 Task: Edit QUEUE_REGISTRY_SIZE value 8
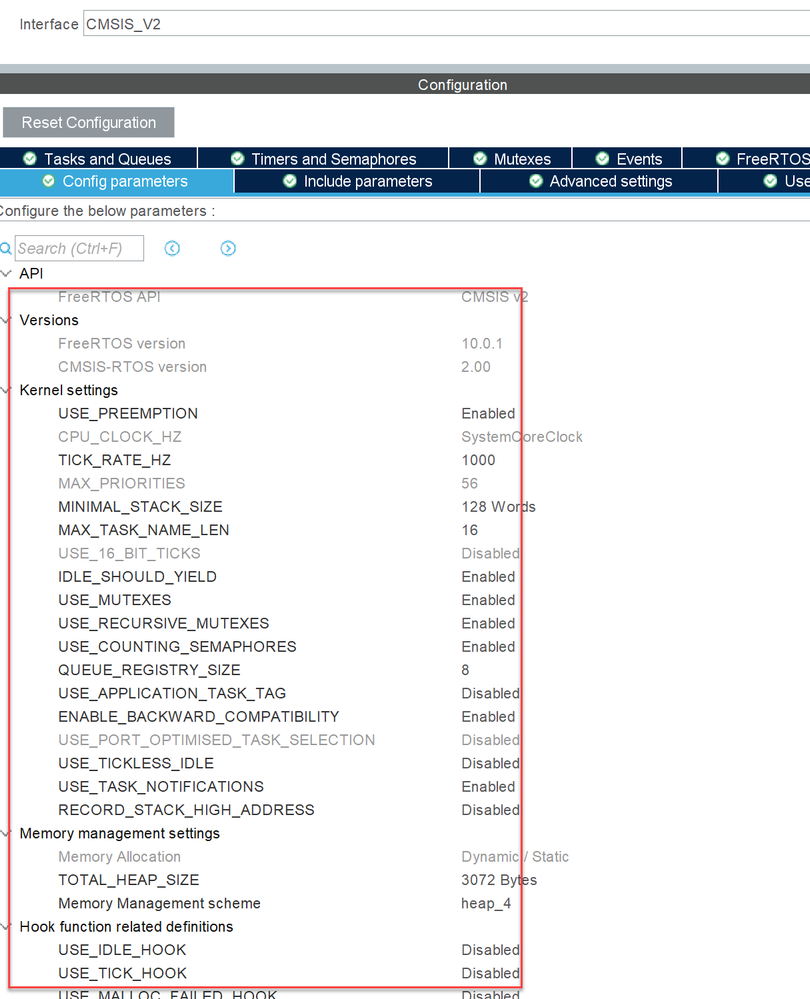465,670
